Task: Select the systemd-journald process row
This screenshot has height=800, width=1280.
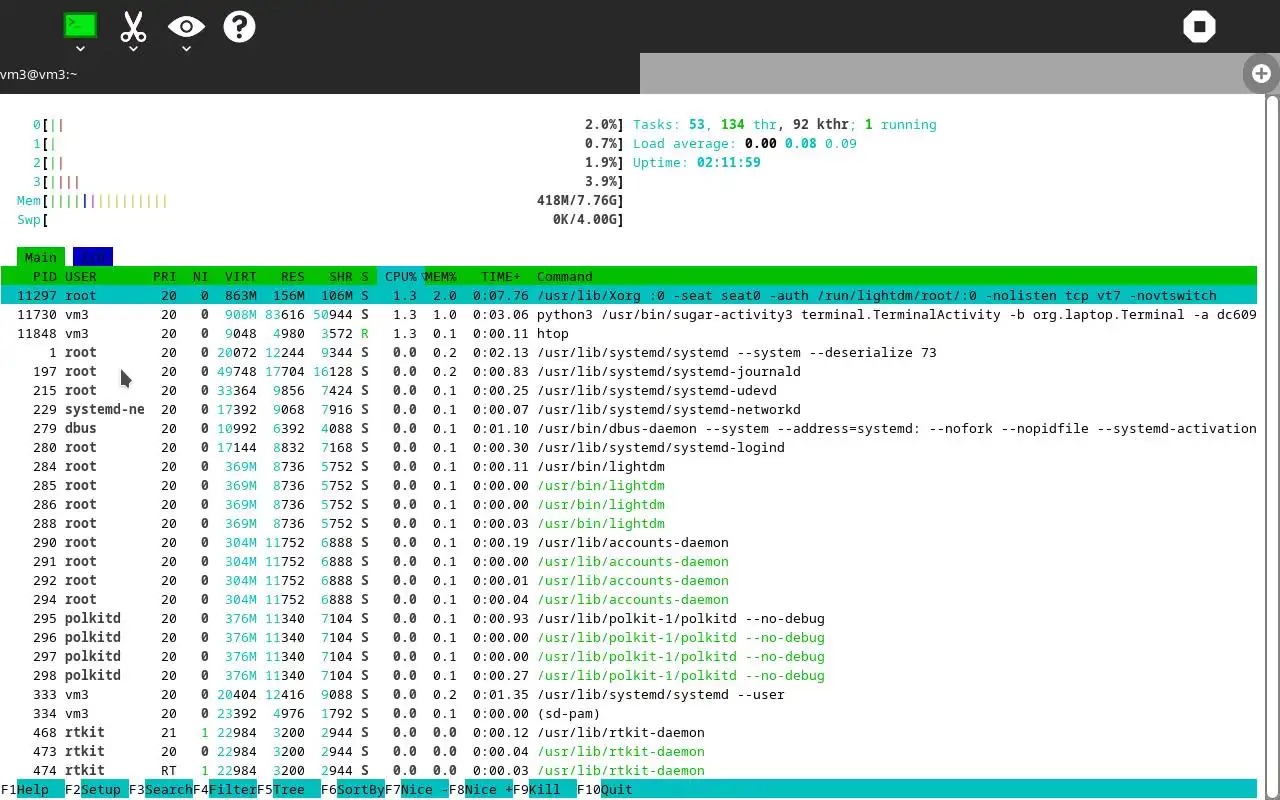Action: 629,371
